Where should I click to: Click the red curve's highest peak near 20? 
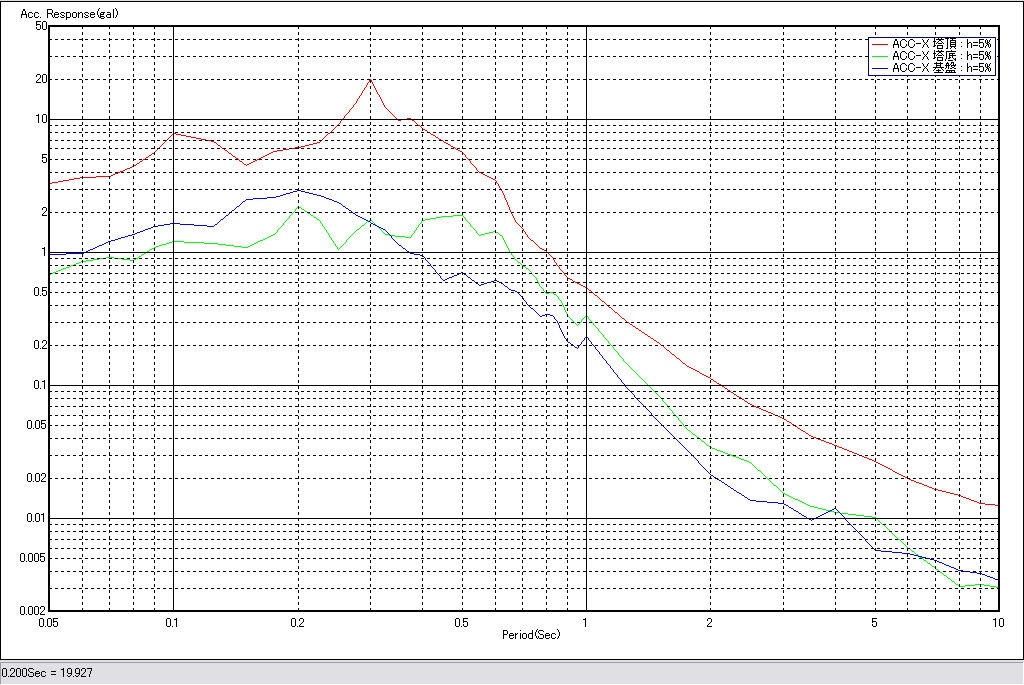click(x=370, y=80)
